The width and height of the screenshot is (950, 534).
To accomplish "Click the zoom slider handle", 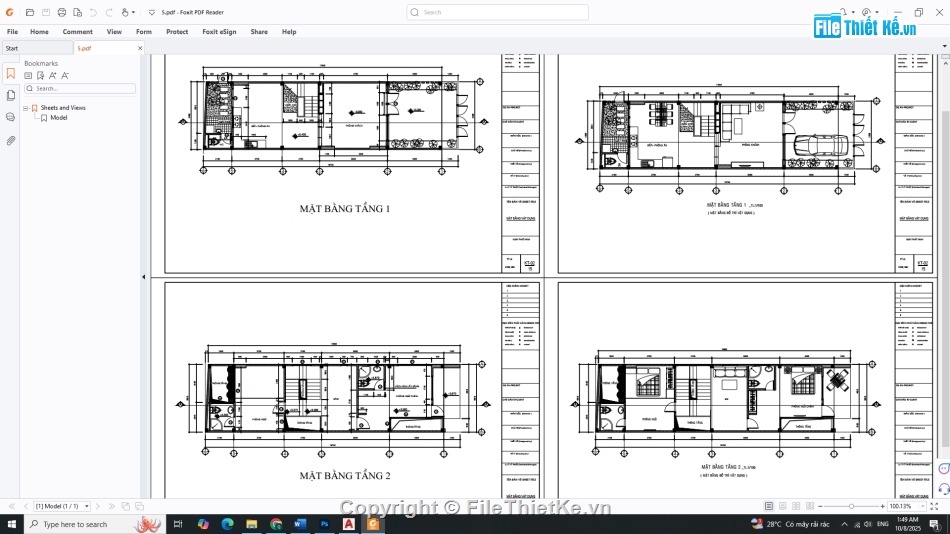I will [x=851, y=506].
